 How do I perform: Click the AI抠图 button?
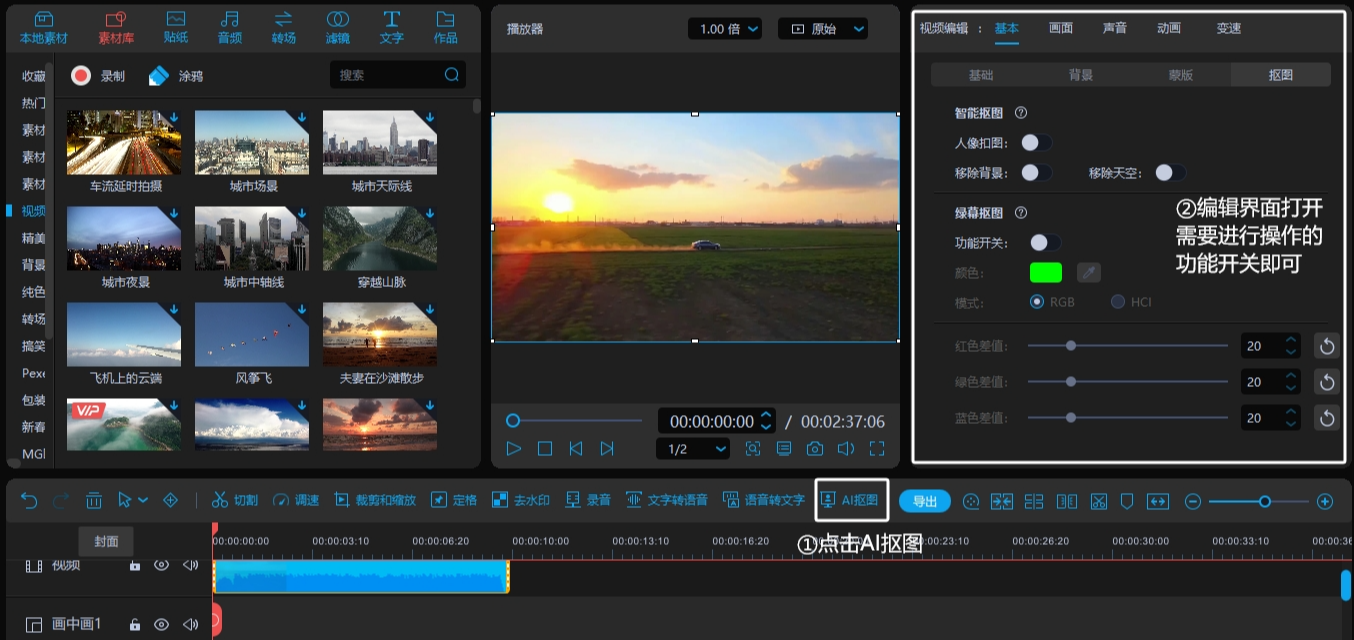[851, 500]
